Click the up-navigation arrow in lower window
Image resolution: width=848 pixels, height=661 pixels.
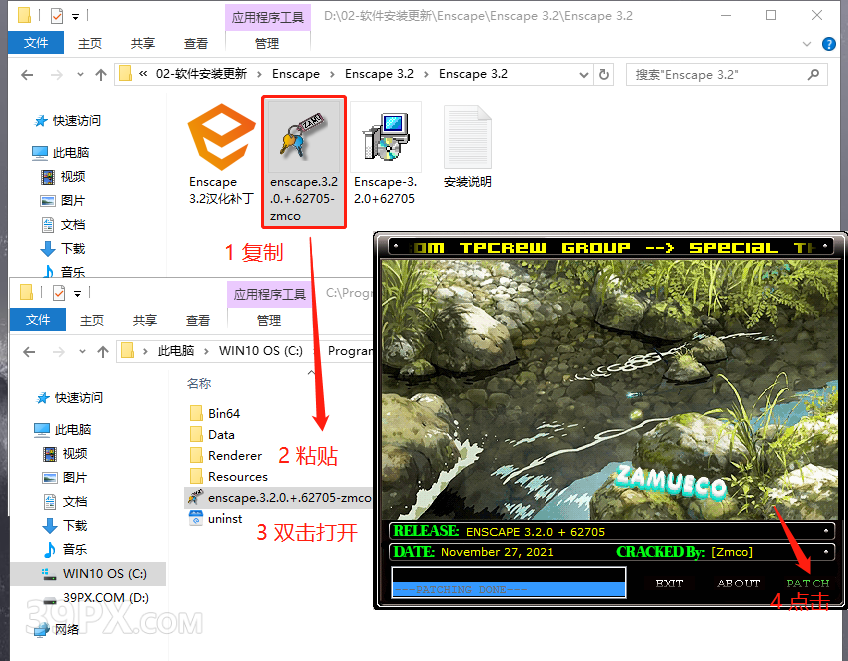pyautogui.click(x=104, y=351)
